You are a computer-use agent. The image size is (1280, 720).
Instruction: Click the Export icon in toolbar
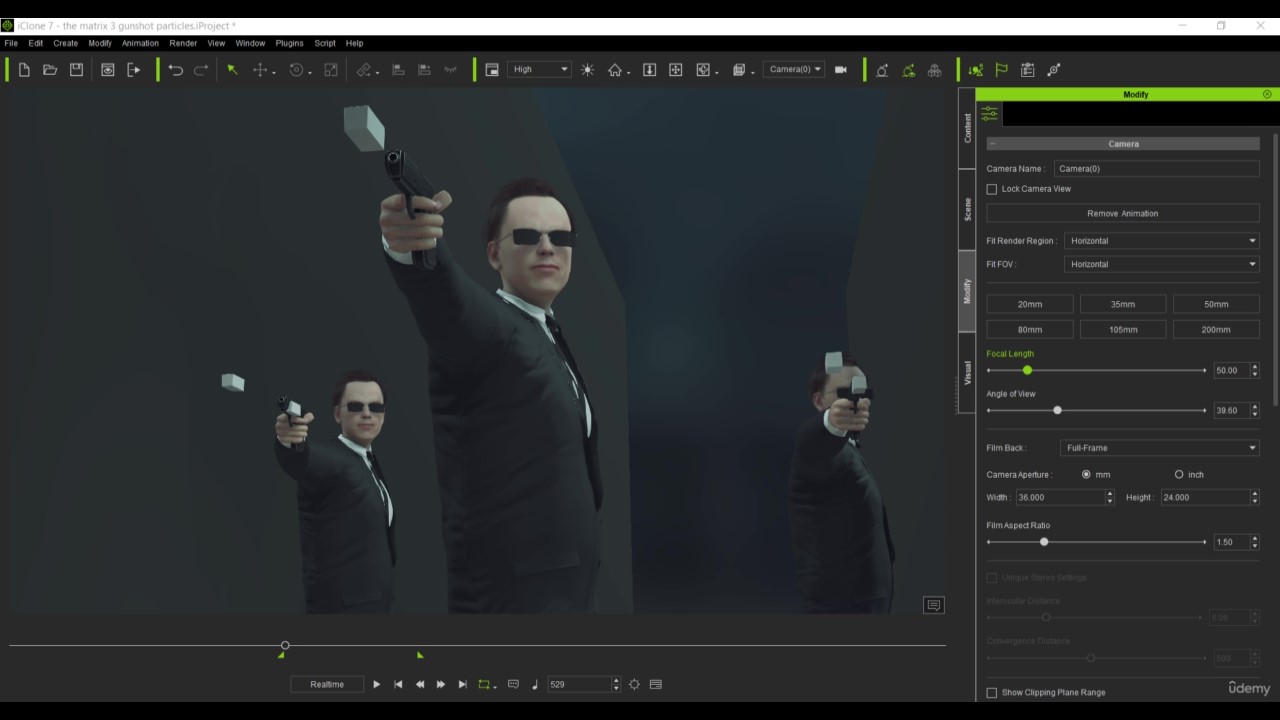tap(134, 70)
